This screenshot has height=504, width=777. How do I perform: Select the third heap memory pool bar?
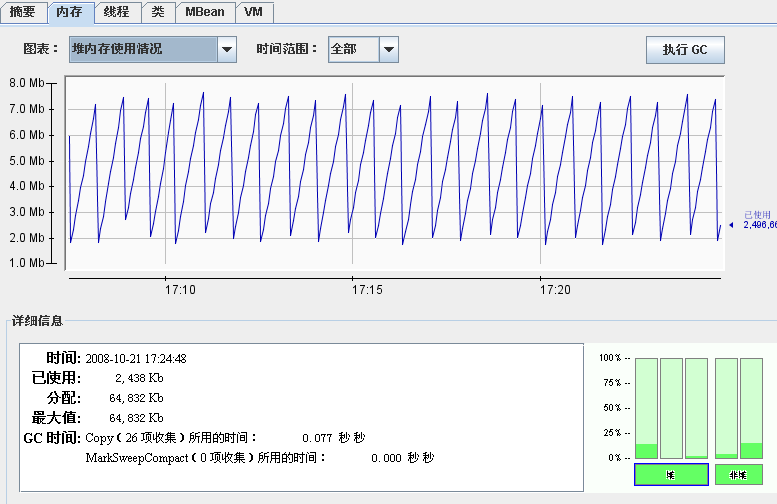(696, 408)
